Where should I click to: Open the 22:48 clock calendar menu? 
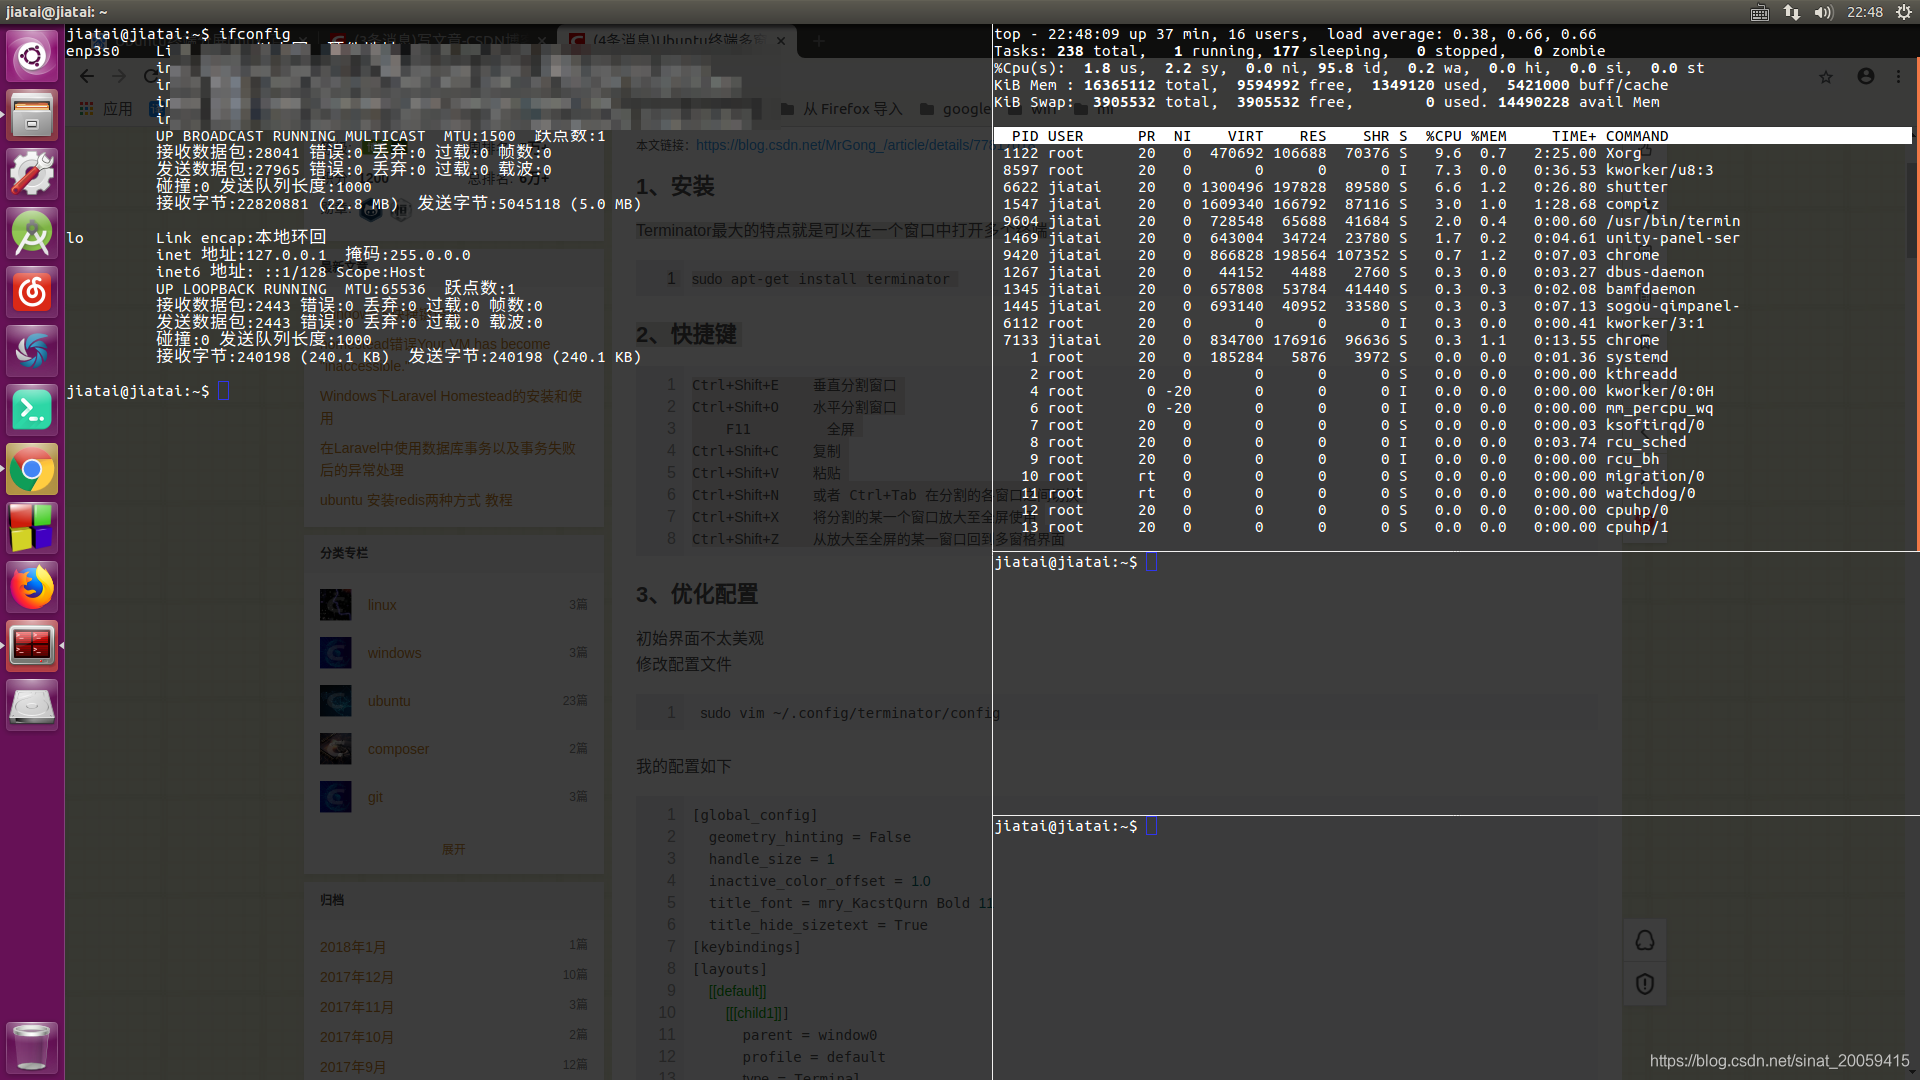click(1865, 12)
